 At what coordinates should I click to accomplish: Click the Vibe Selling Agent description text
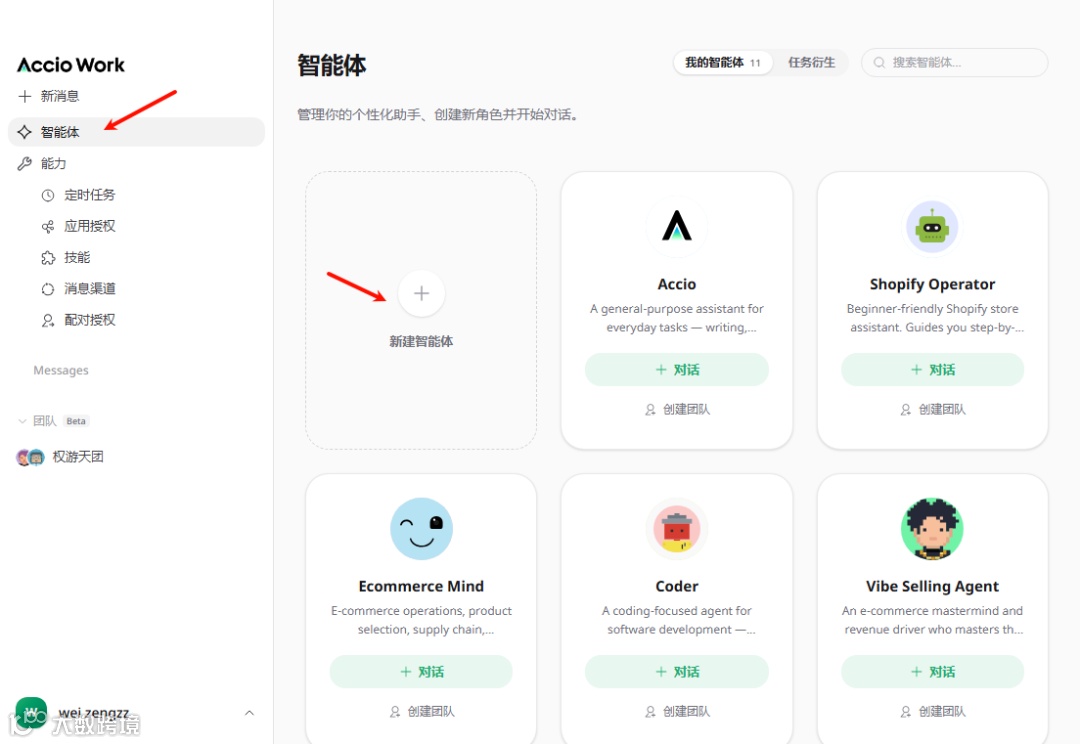point(933,620)
